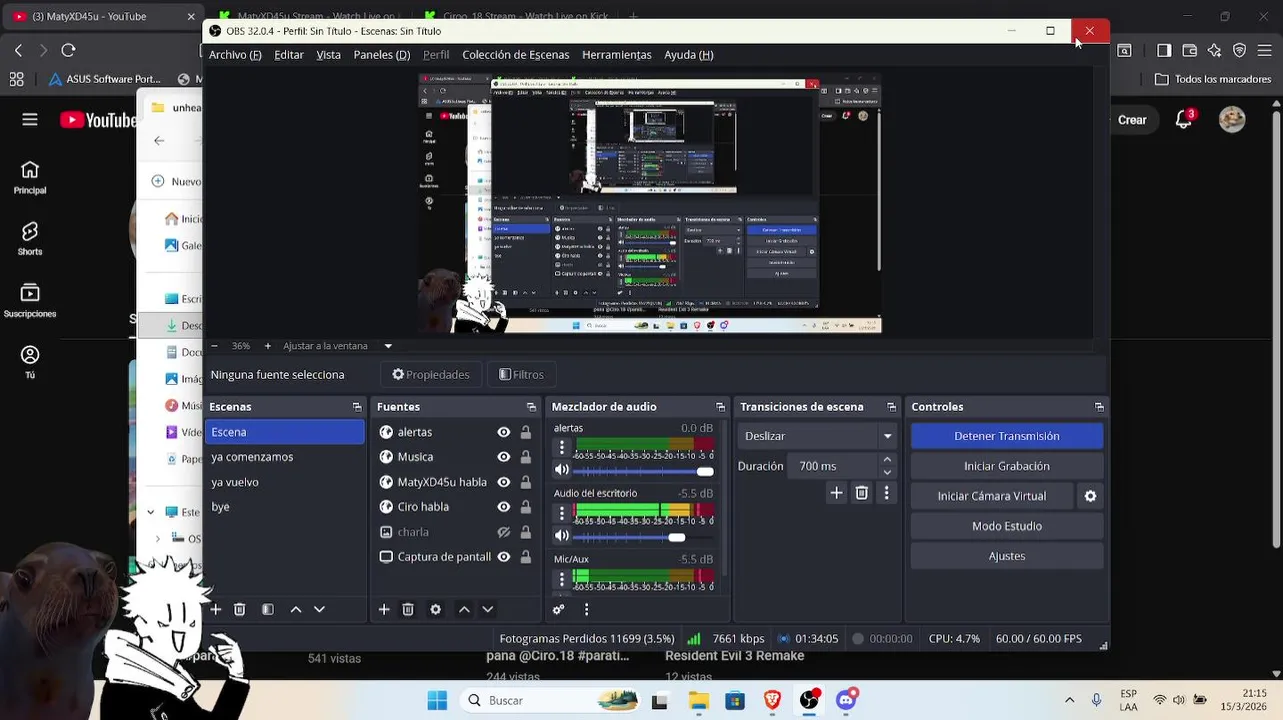
Task: Open Mic/Aux channel options menu
Action: point(562,578)
